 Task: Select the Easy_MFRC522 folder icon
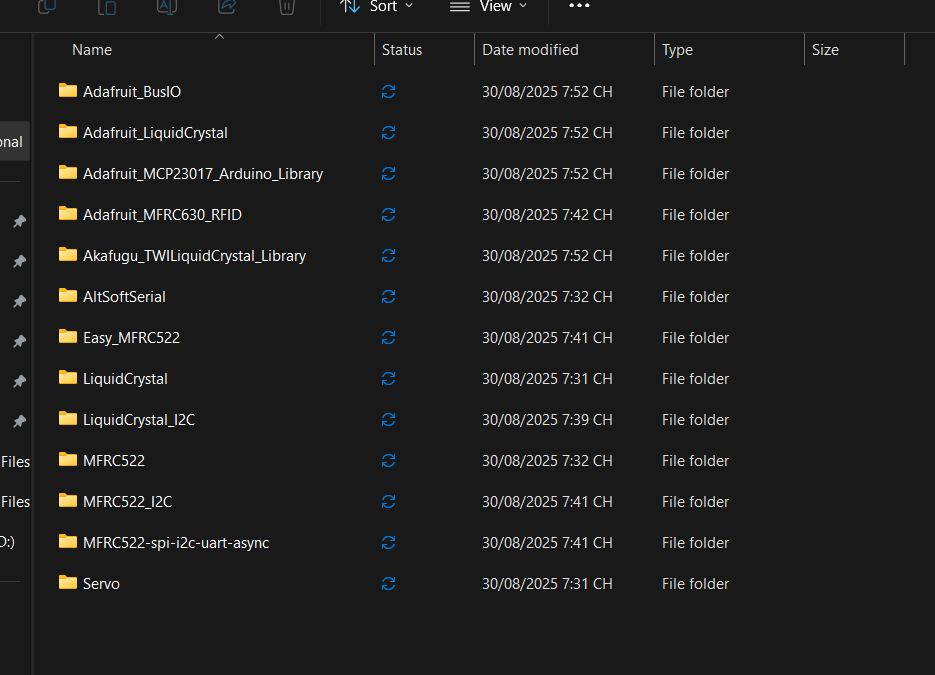coord(68,337)
